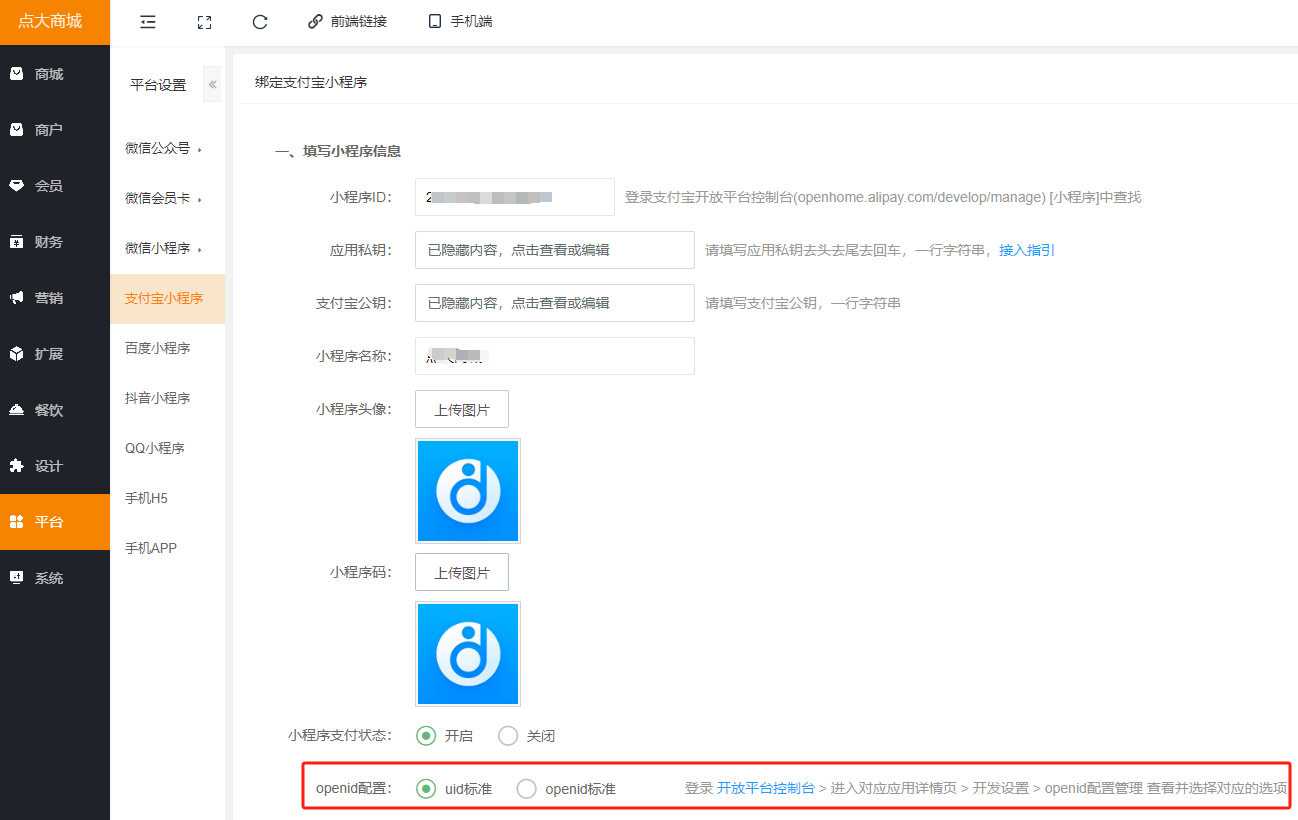Click the 商户 sidebar icon
The height and width of the screenshot is (820, 1298).
(x=16, y=129)
